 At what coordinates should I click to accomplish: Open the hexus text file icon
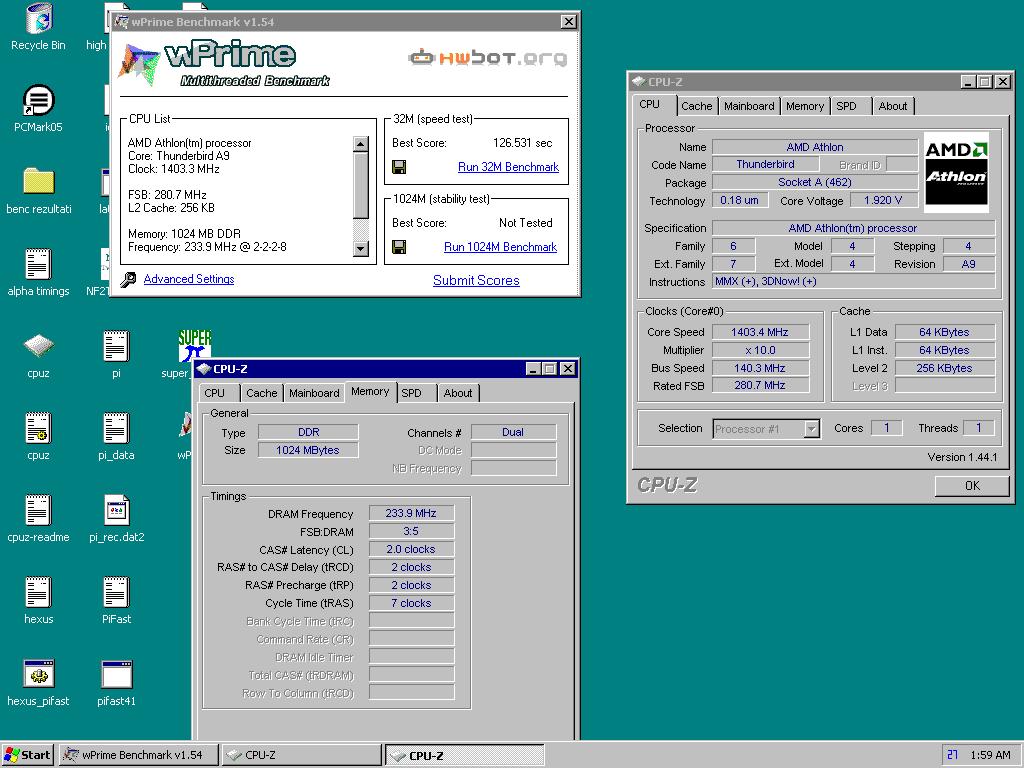point(39,592)
